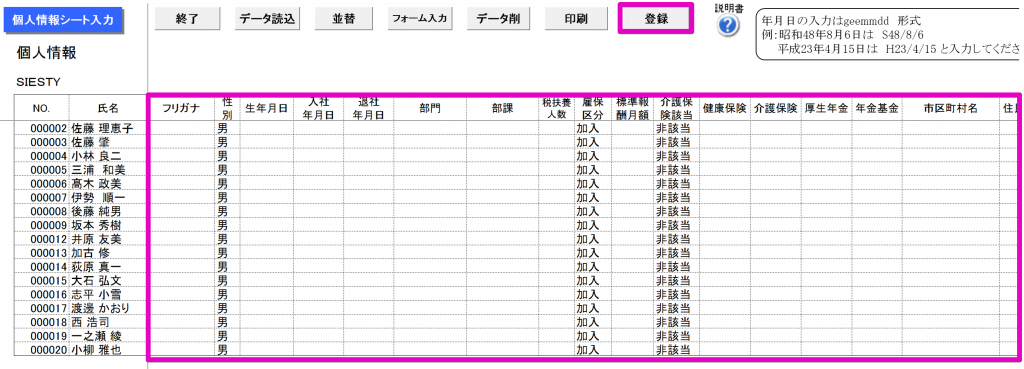Select the 介護保険該当 cell for 後藤 純男

coord(675,211)
